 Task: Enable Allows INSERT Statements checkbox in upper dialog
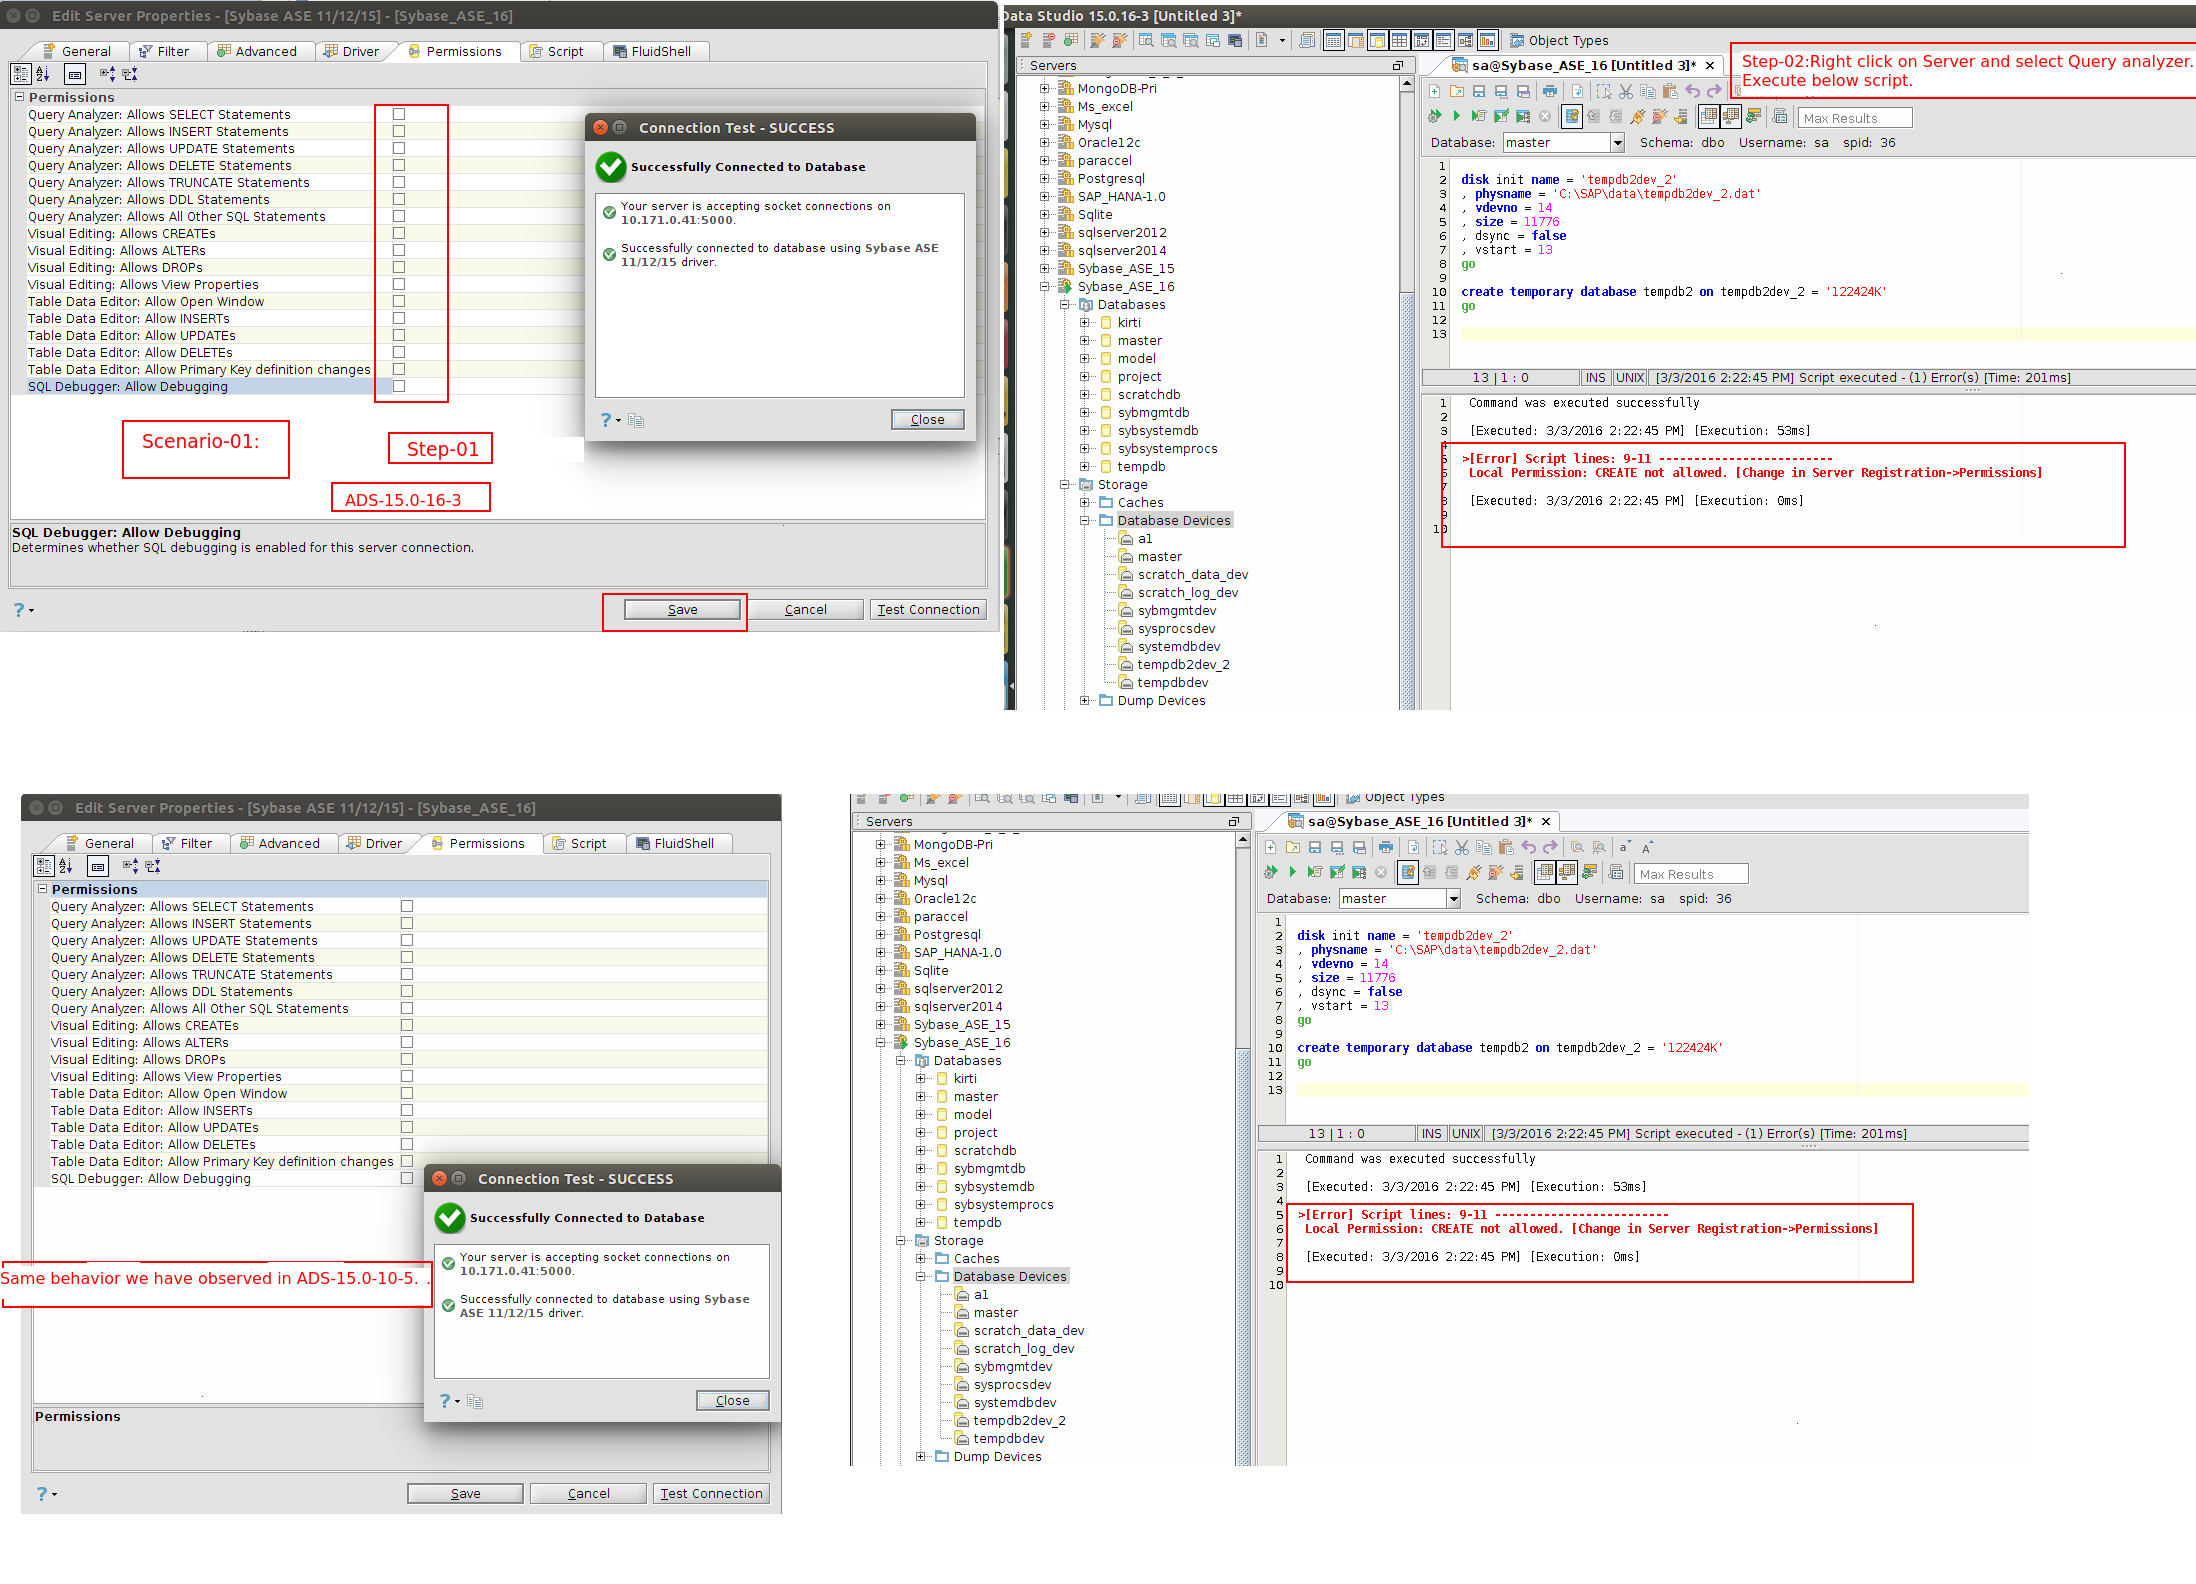(399, 131)
